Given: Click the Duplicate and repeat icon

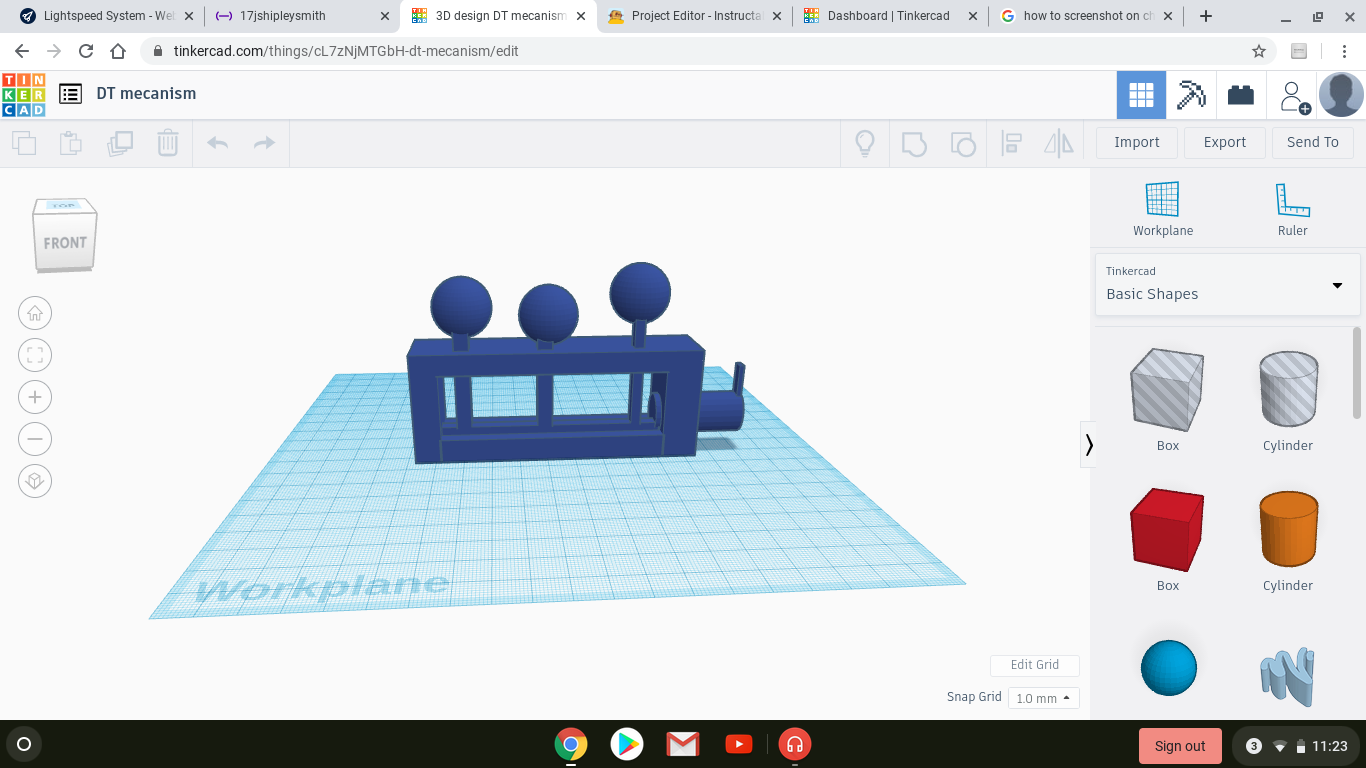Looking at the screenshot, I should pyautogui.click(x=120, y=143).
